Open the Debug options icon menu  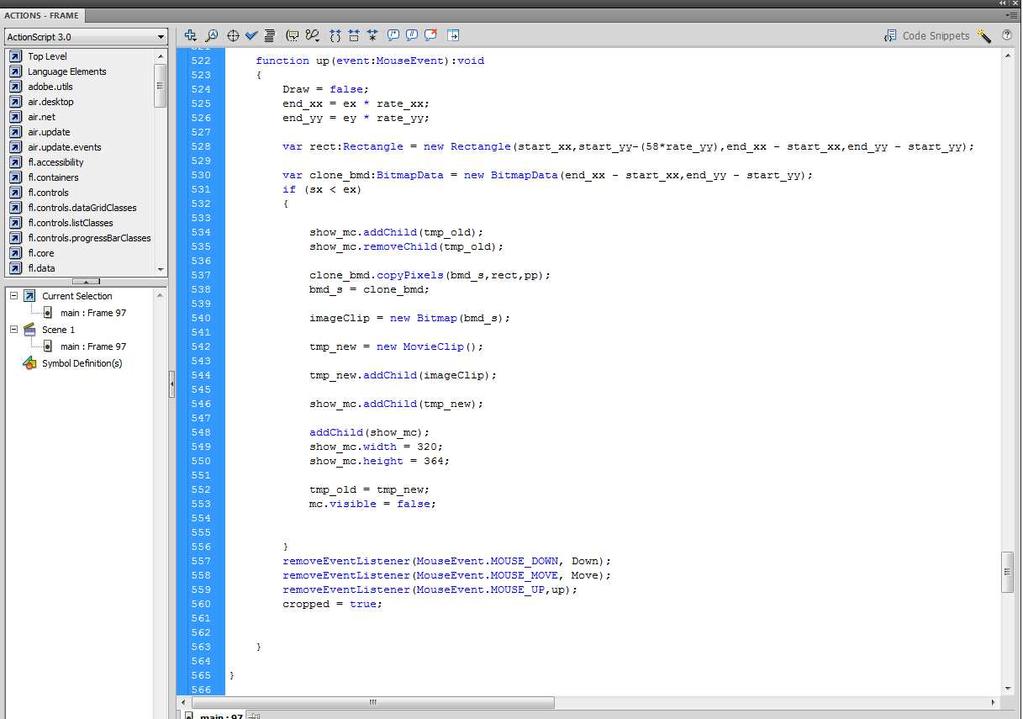313,35
